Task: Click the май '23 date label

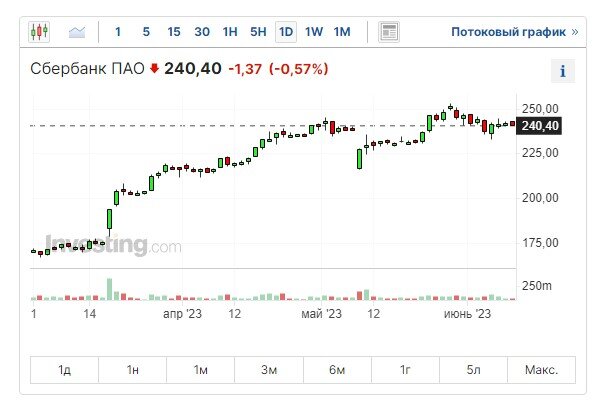Action: (321, 314)
